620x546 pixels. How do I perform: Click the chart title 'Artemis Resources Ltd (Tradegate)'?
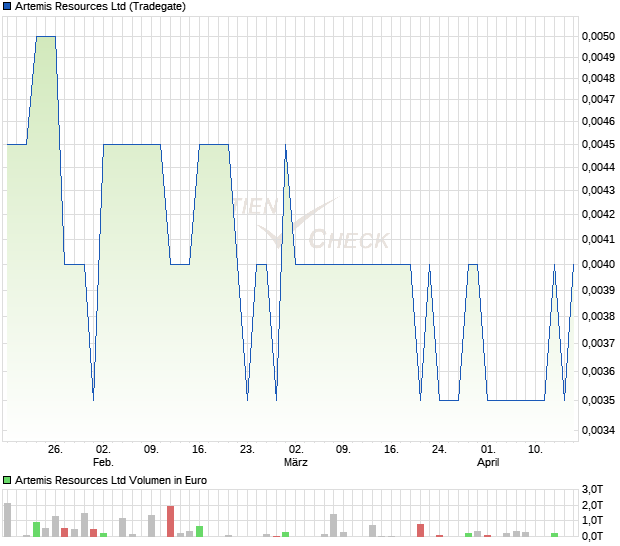tap(100, 6)
